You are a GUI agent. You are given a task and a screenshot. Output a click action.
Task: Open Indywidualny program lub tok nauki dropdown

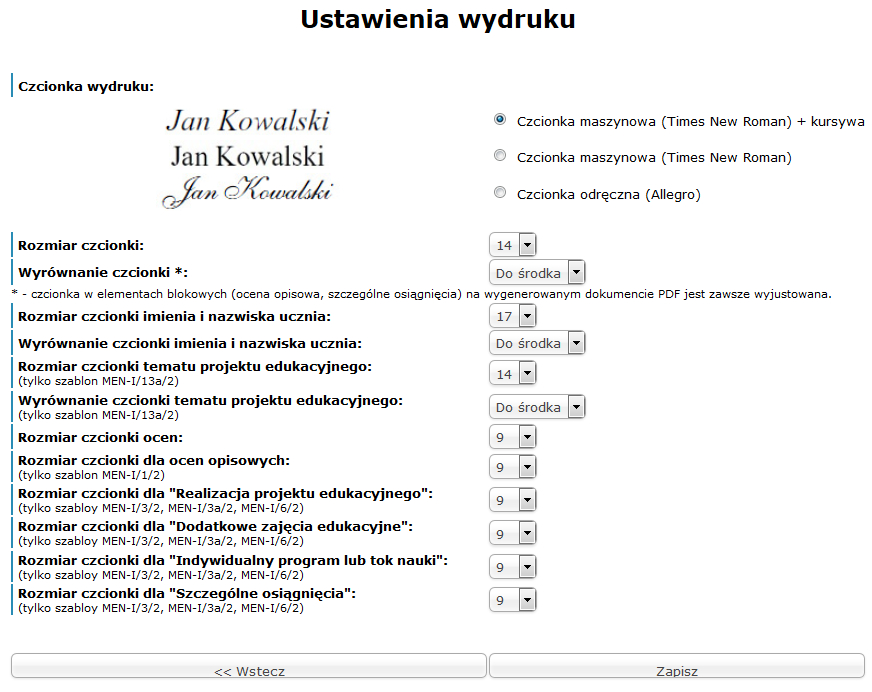click(513, 567)
